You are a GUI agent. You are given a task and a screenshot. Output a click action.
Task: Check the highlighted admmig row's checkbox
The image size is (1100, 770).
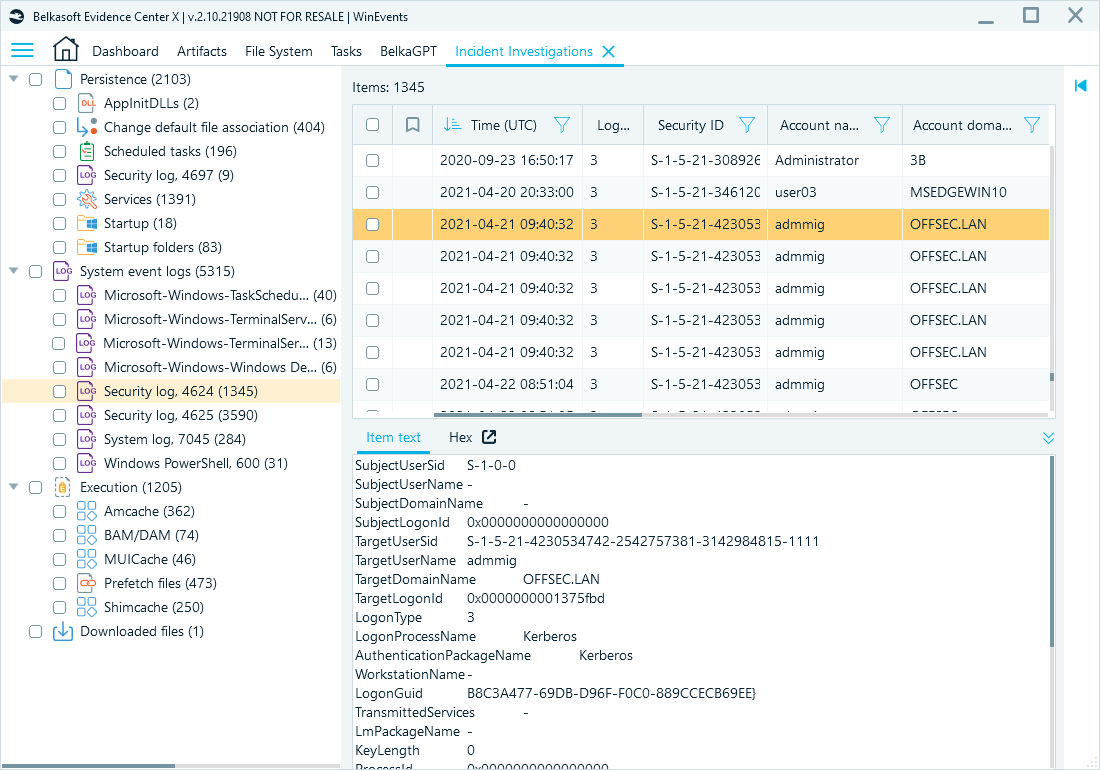373,224
